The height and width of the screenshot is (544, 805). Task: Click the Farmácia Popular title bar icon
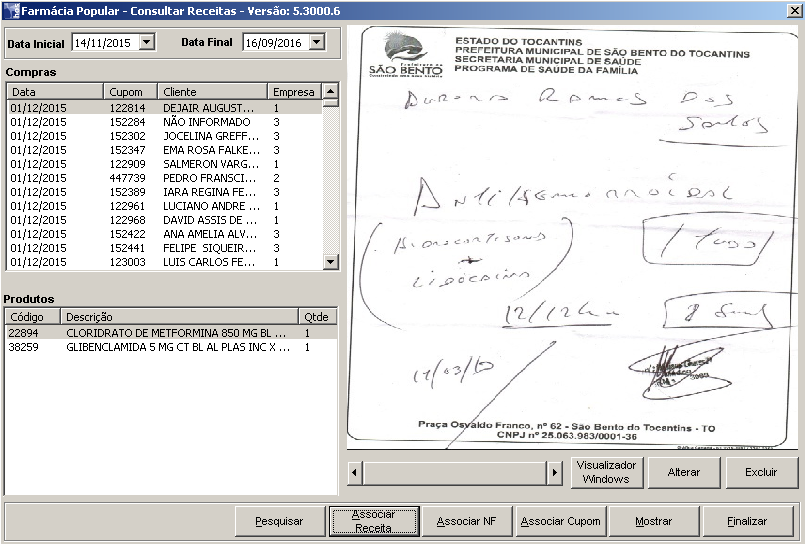tap(12, 10)
